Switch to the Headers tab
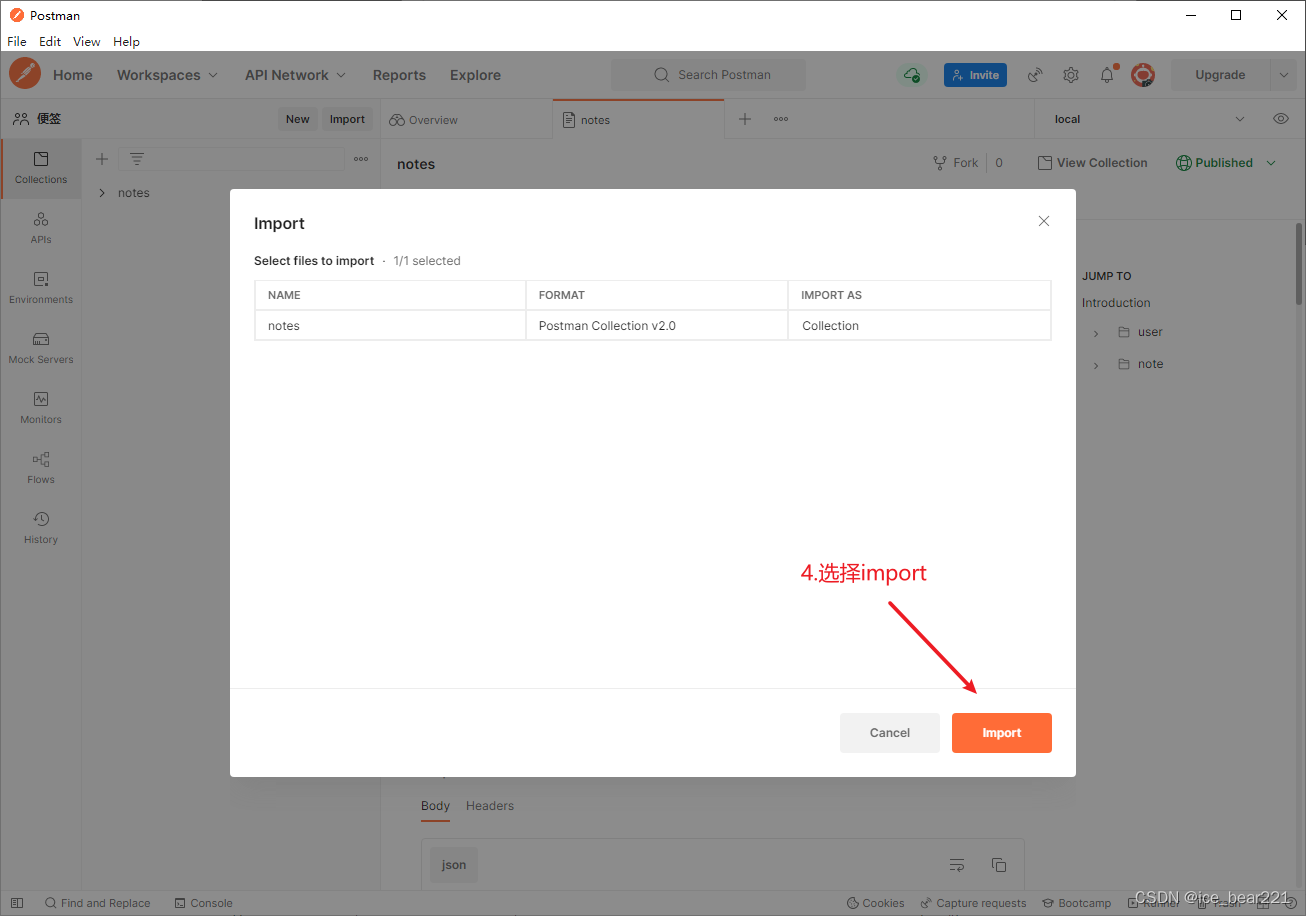 [490, 806]
